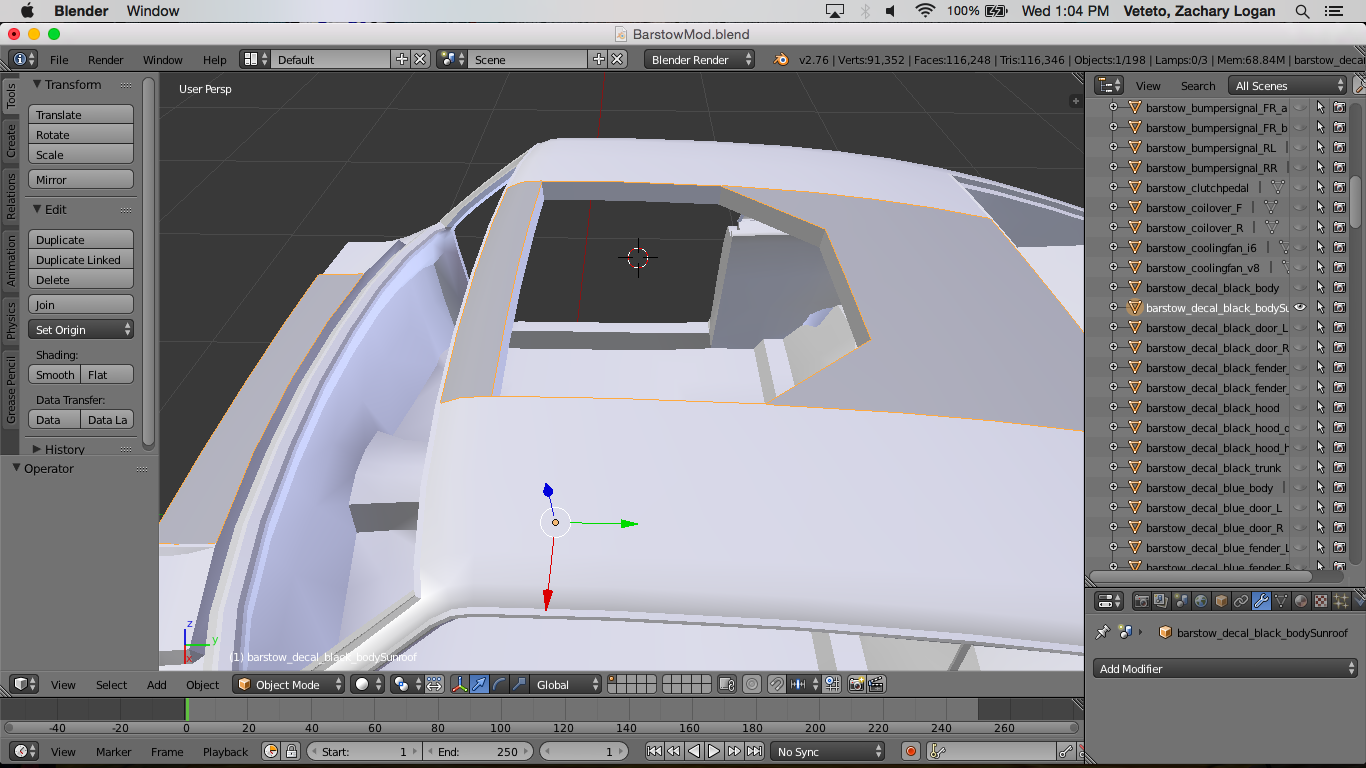Jump to the last frame of timeline

point(754,751)
